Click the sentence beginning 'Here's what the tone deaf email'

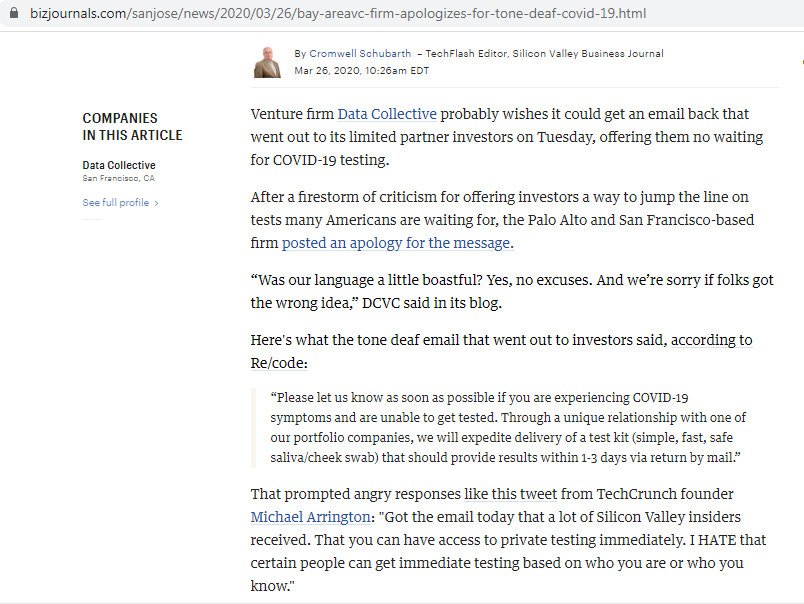(x=501, y=340)
